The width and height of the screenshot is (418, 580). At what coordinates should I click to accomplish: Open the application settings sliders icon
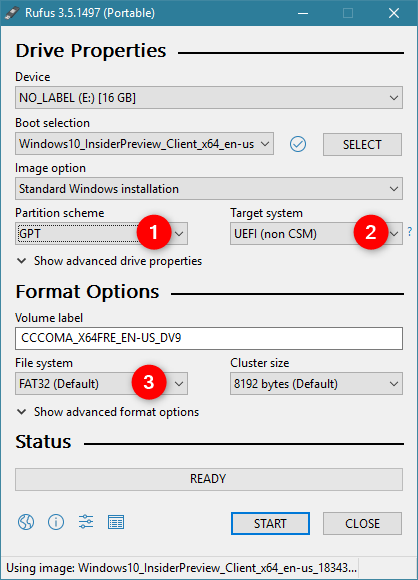coord(86,522)
